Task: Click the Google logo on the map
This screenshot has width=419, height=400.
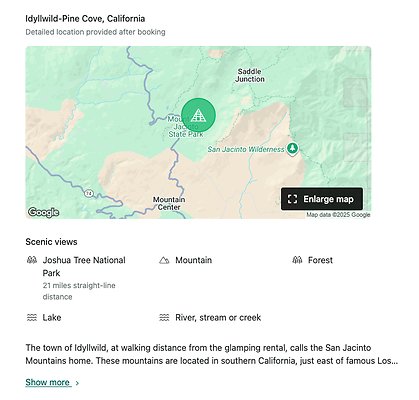Action: click(43, 212)
